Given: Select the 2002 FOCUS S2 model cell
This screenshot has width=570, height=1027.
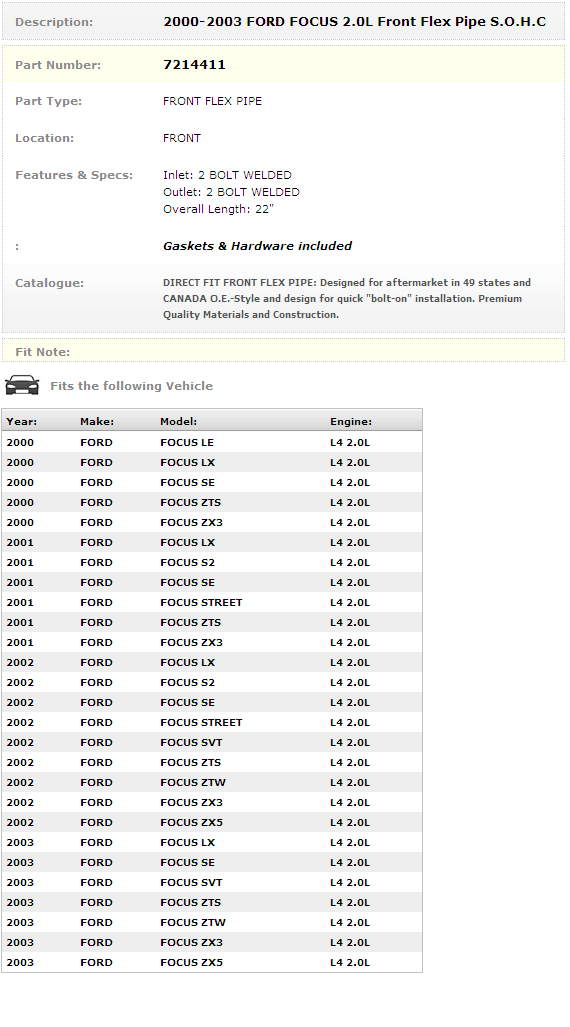Looking at the screenshot, I should pyautogui.click(x=187, y=682).
